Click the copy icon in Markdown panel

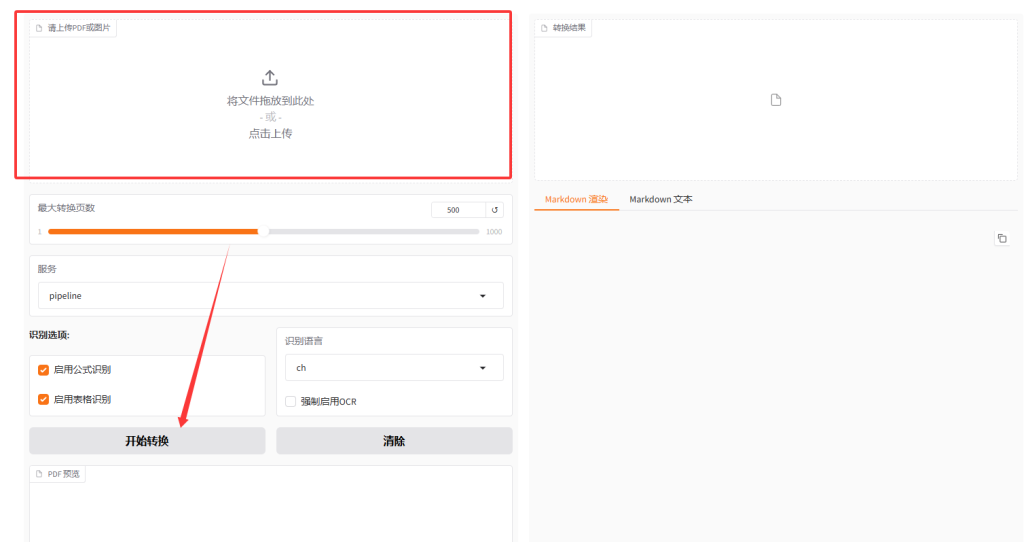click(x=1002, y=238)
